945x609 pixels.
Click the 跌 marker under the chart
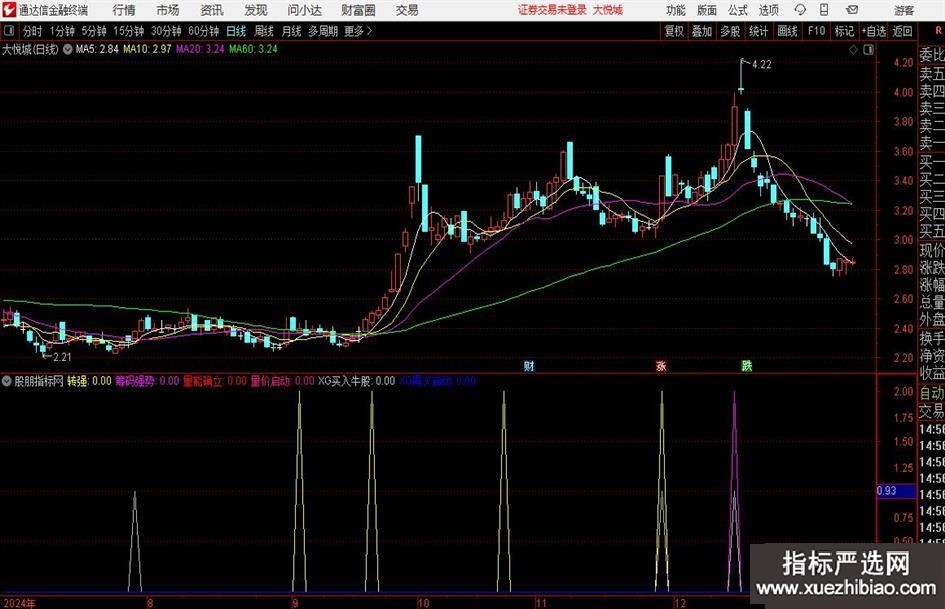pyautogui.click(x=747, y=366)
